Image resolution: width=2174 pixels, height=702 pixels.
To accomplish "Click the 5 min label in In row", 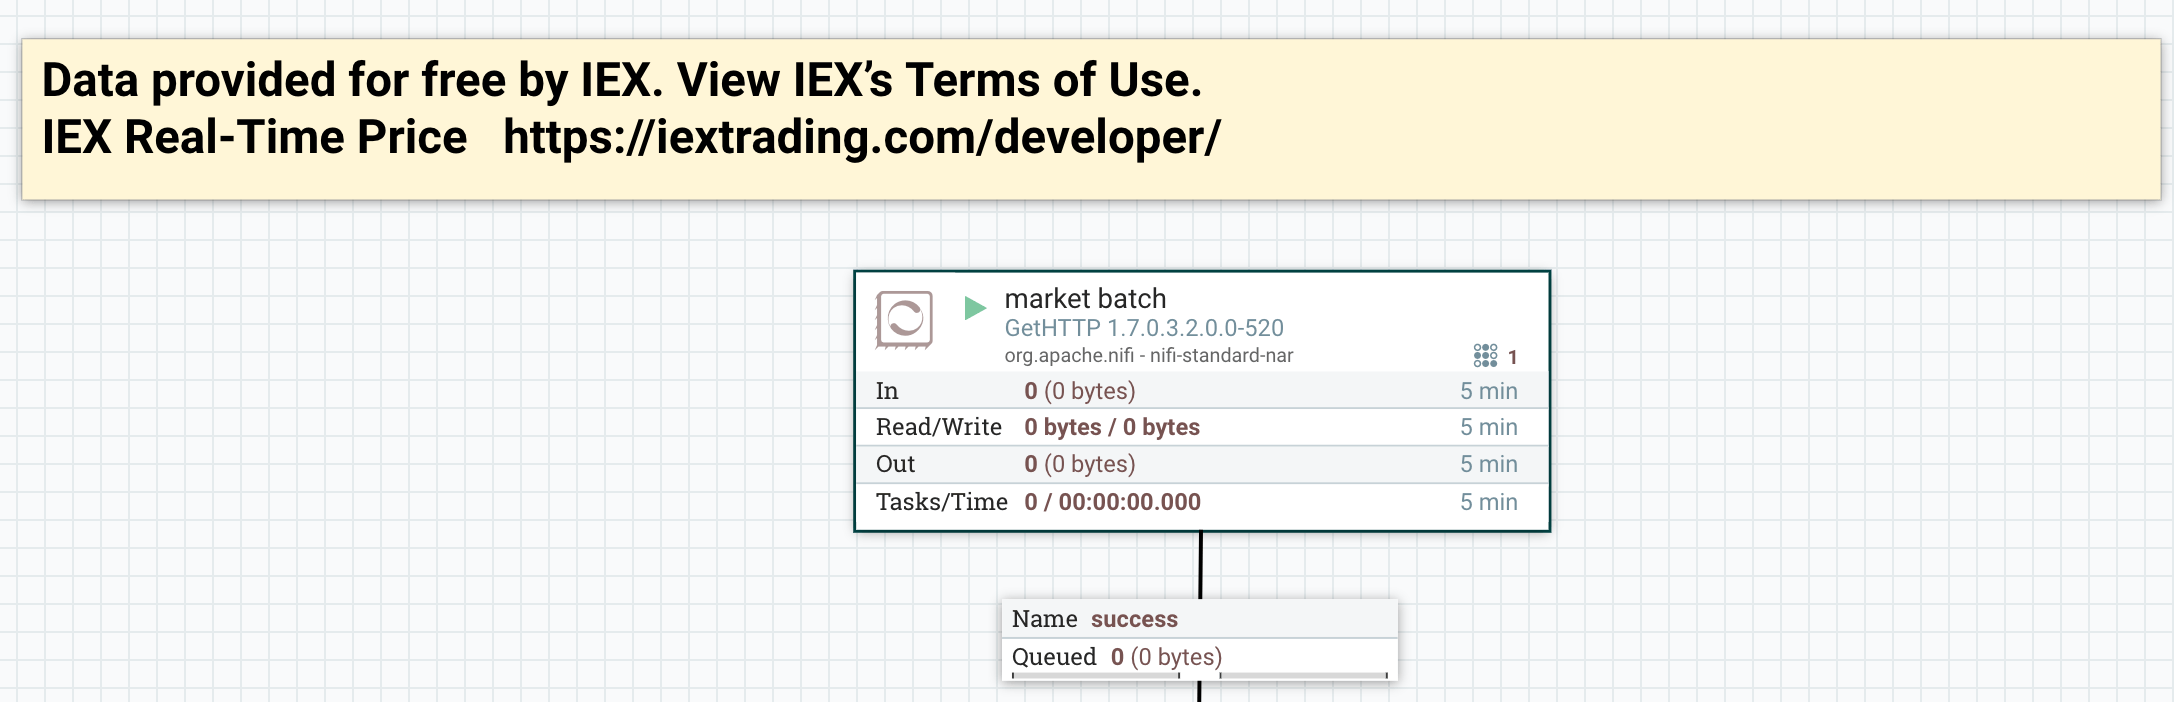I will coord(1489,391).
